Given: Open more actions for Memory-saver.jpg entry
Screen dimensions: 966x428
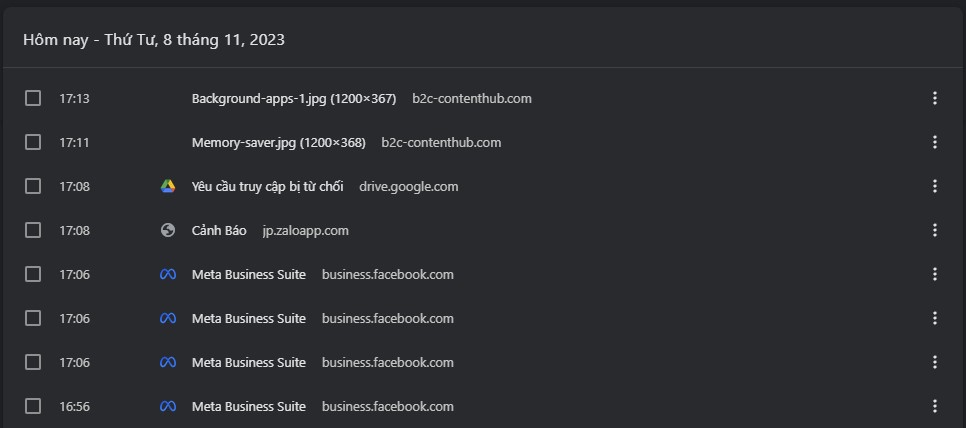Looking at the screenshot, I should (935, 142).
